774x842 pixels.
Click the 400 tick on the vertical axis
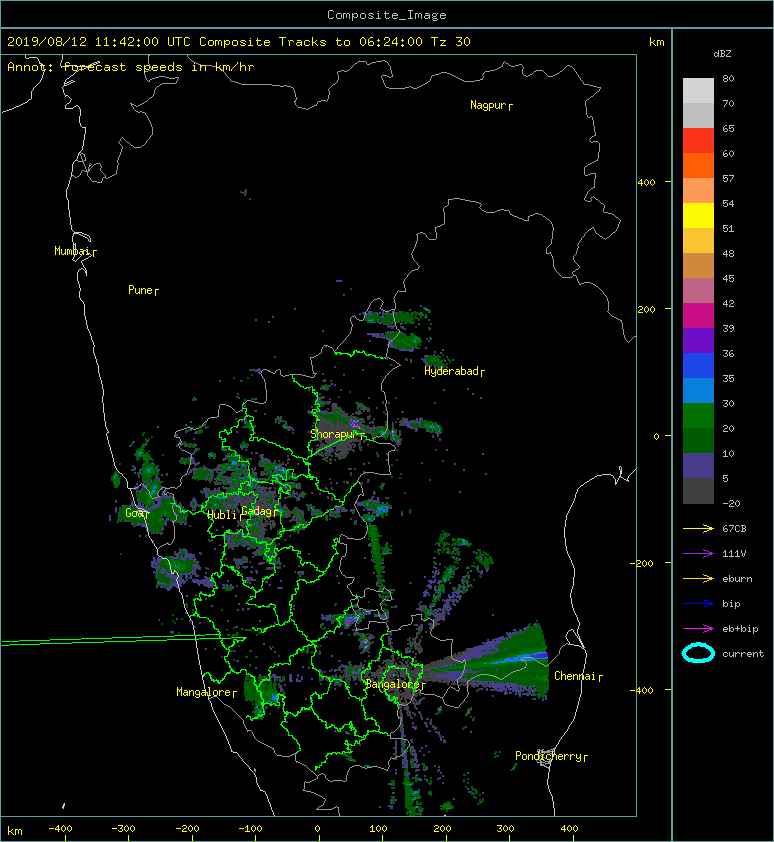pyautogui.click(x=646, y=183)
